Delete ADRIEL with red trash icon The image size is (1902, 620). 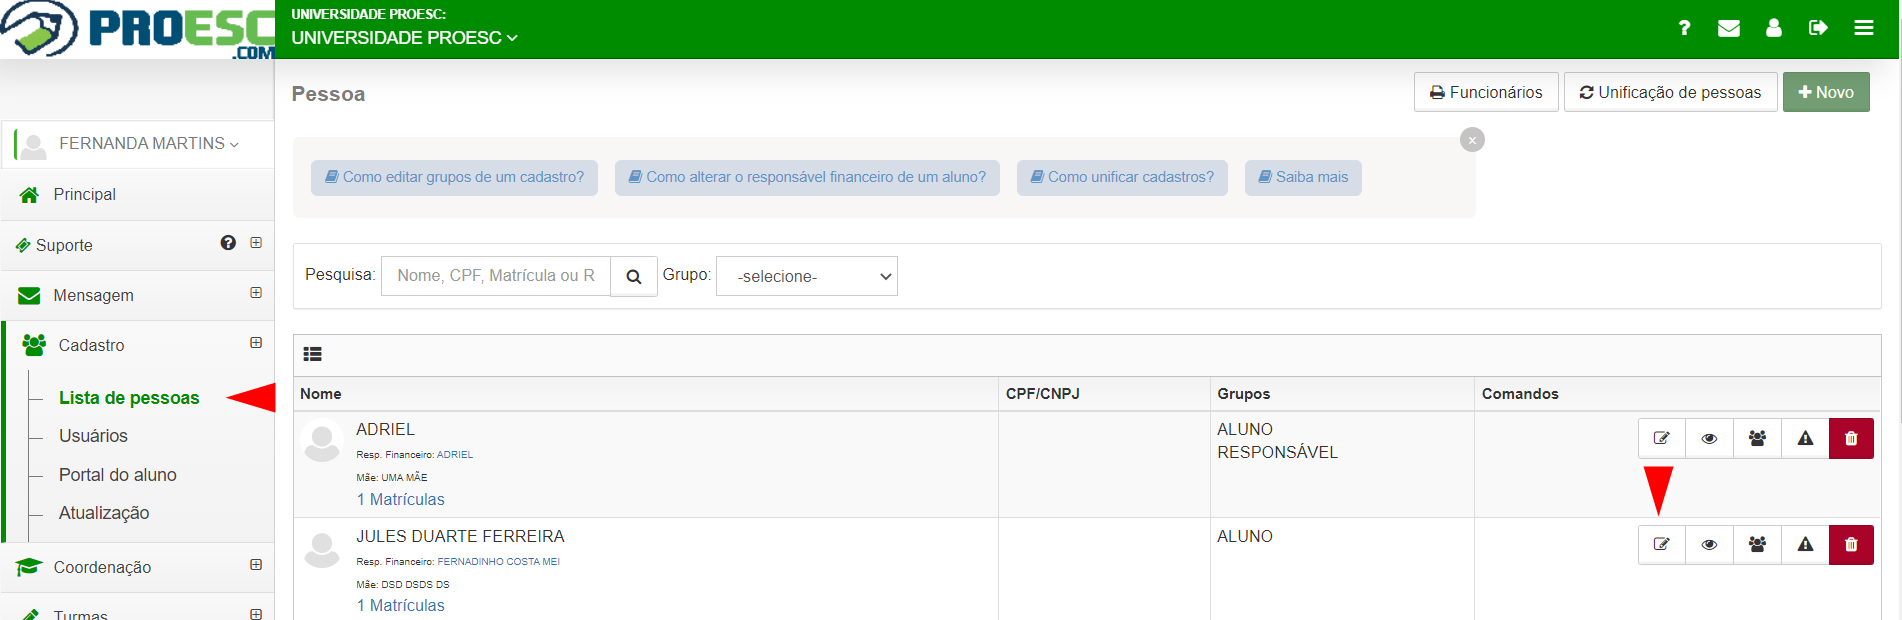point(1851,438)
